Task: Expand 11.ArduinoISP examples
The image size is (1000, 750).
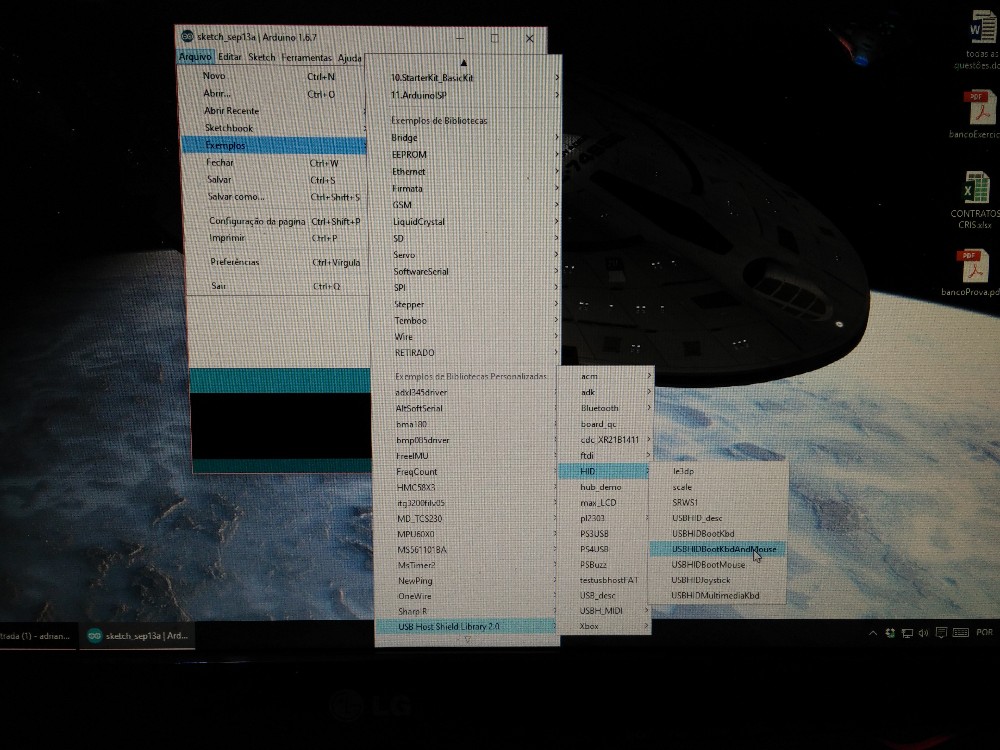Action: [x=464, y=95]
